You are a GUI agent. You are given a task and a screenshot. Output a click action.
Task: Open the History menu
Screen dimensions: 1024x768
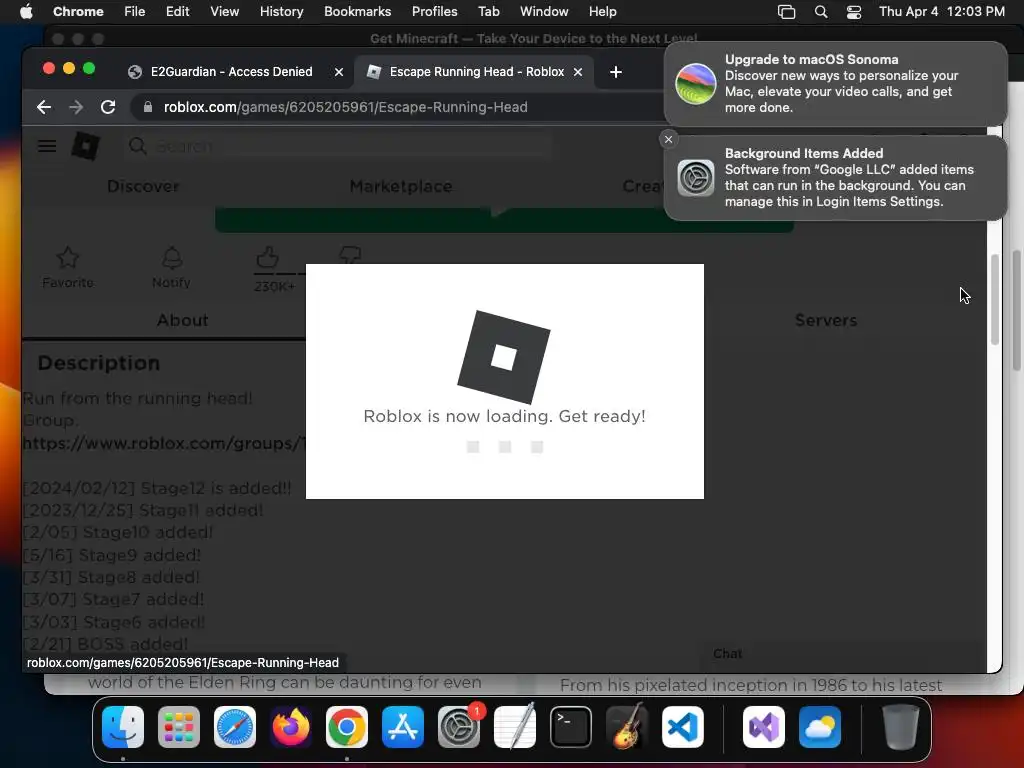point(281,12)
